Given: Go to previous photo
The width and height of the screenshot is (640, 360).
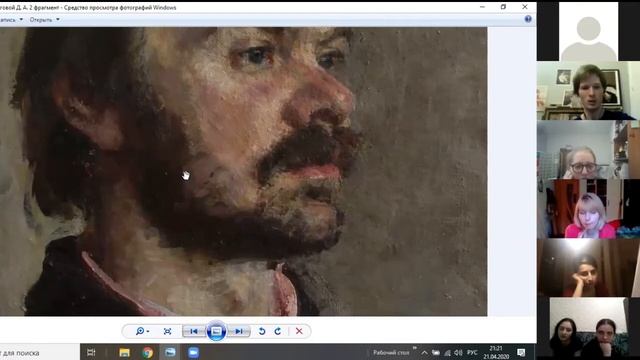Looking at the screenshot, I should pos(194,331).
